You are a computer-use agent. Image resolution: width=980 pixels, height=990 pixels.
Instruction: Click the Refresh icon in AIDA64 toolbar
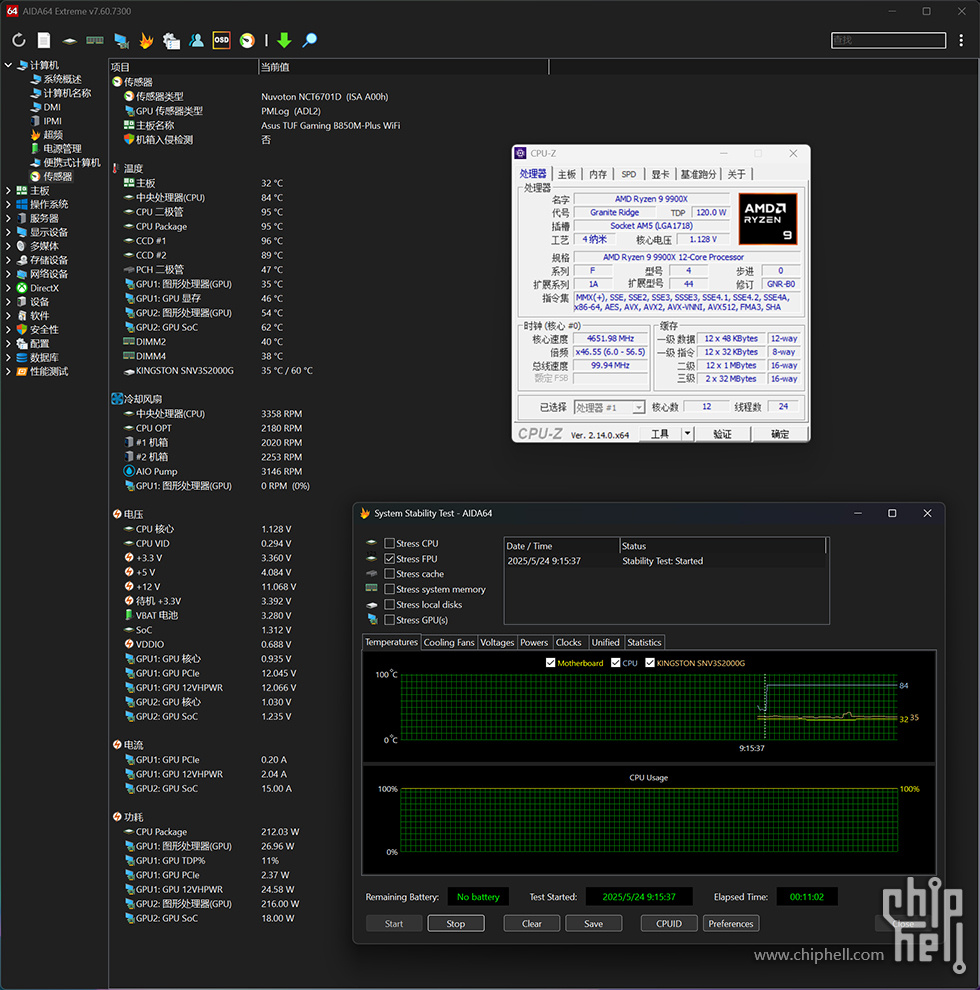click(19, 40)
